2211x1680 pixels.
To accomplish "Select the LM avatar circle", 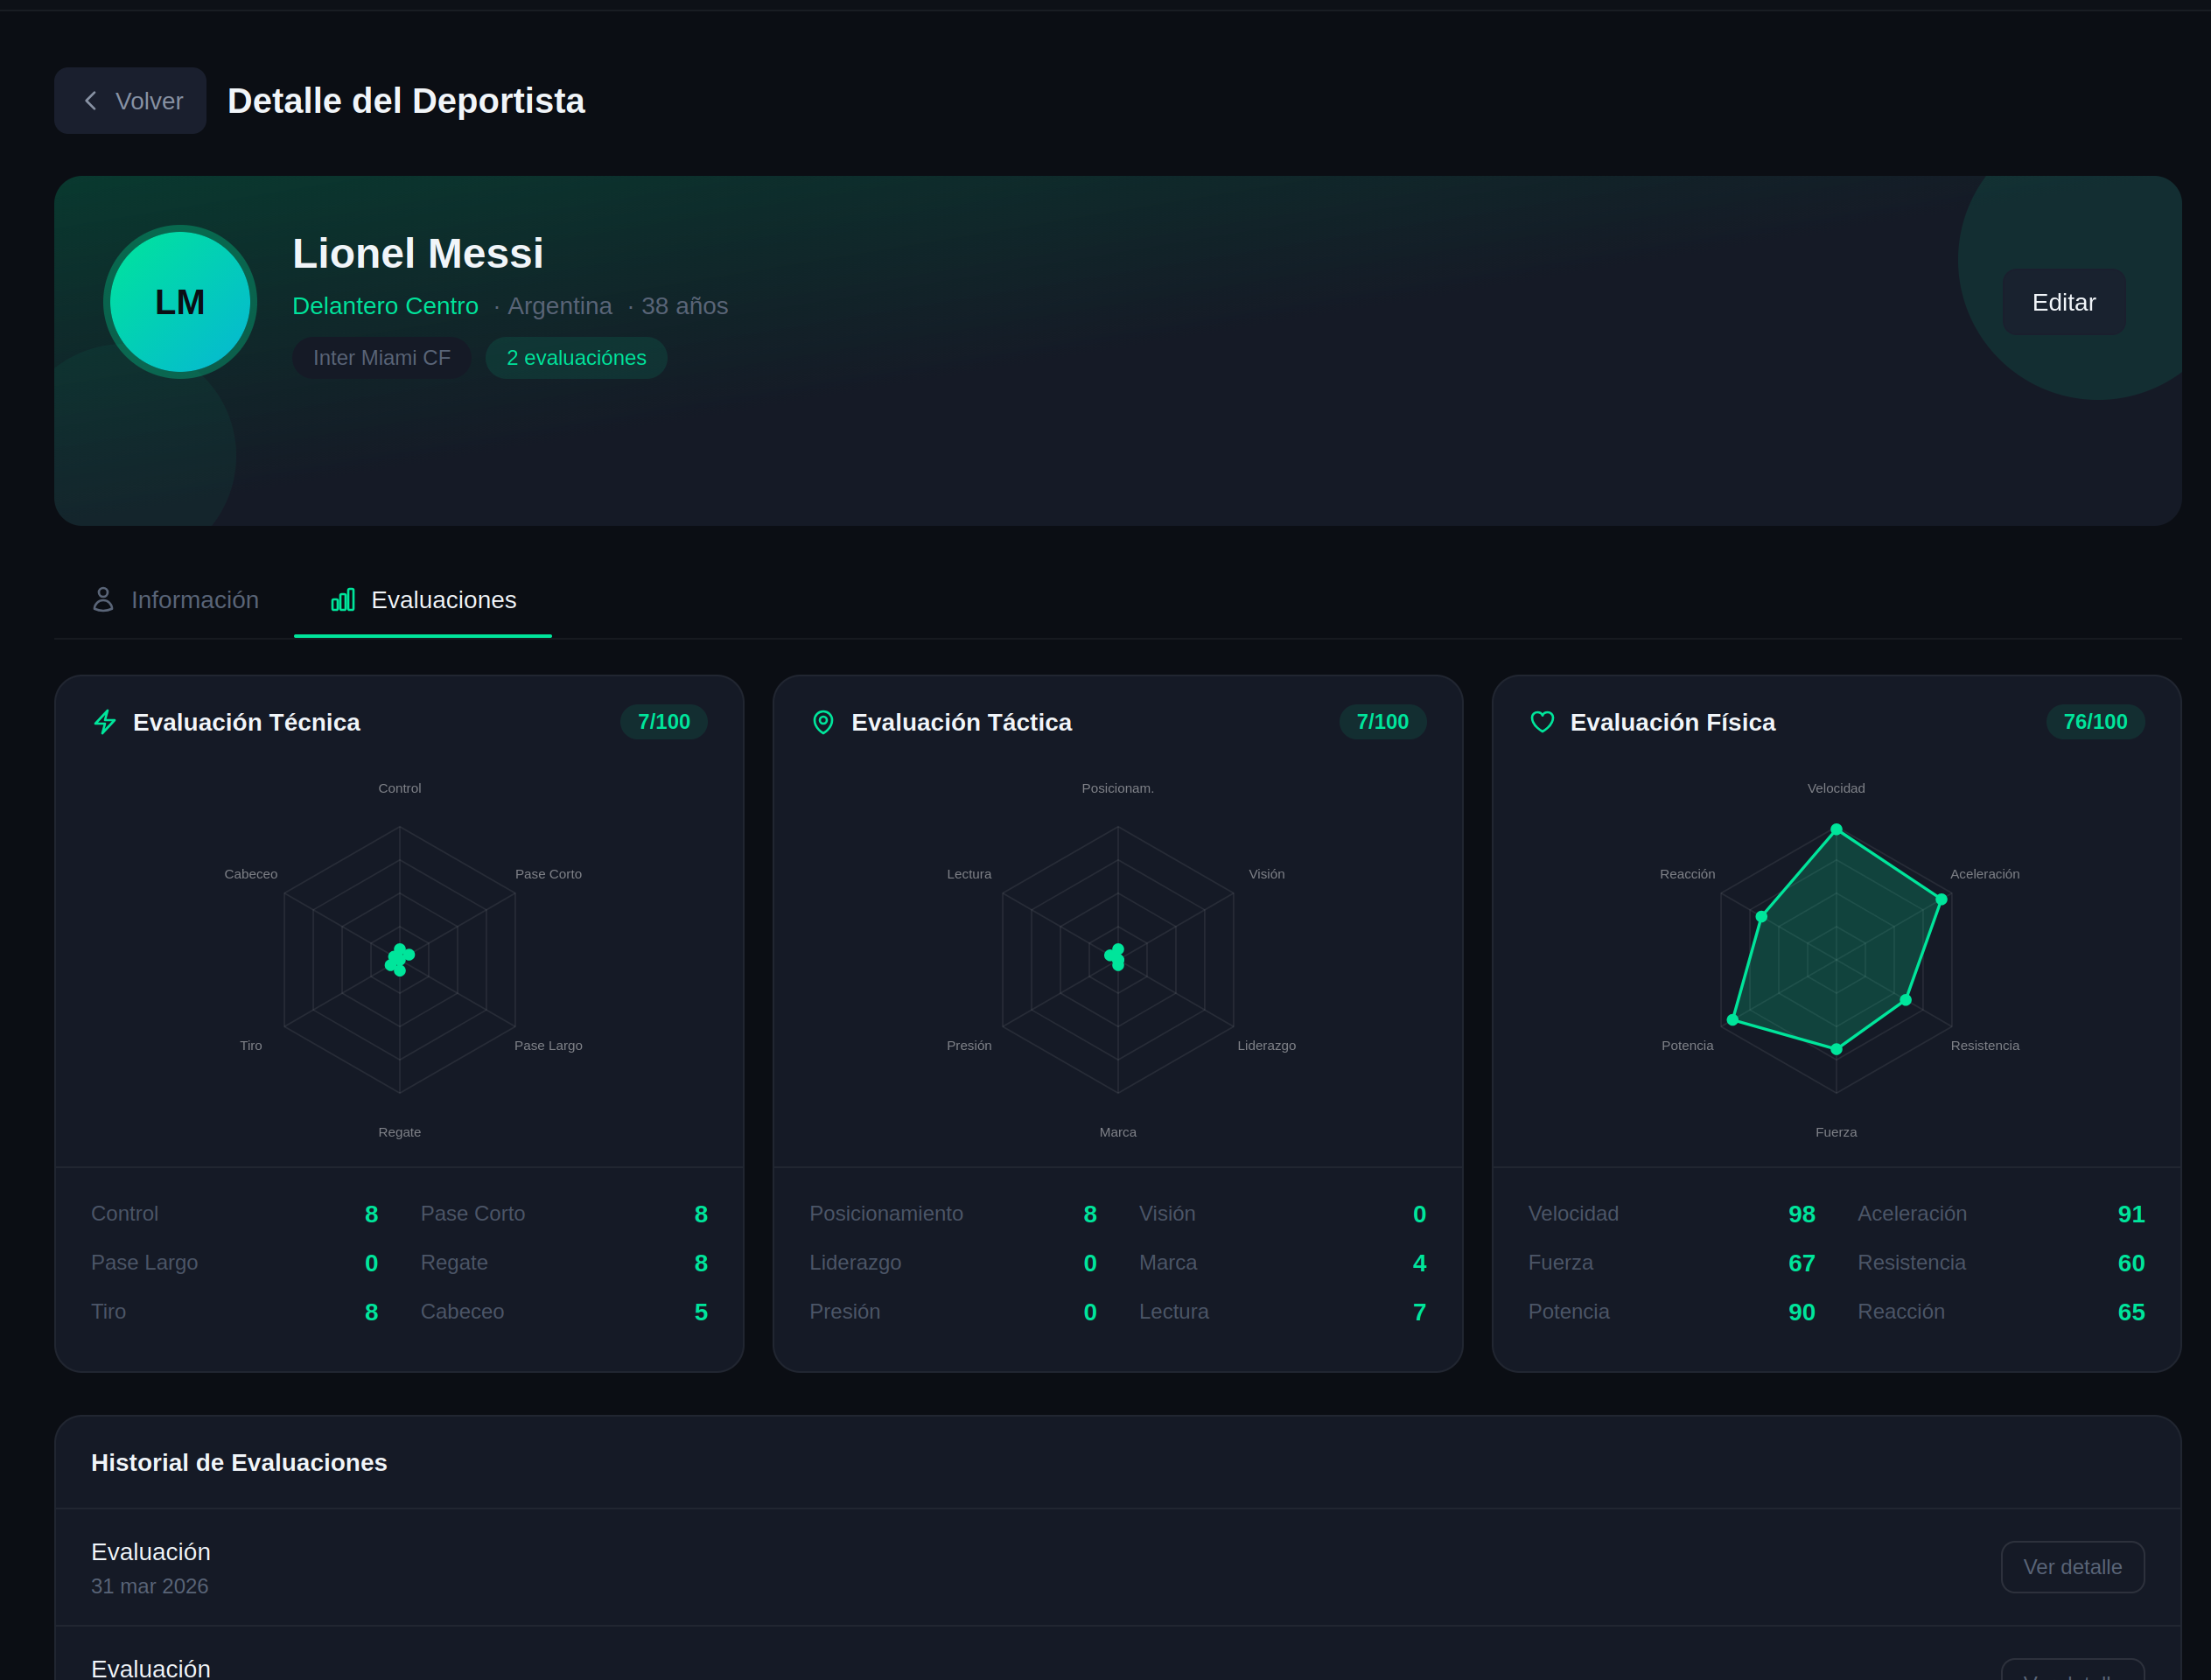I will 180,302.
